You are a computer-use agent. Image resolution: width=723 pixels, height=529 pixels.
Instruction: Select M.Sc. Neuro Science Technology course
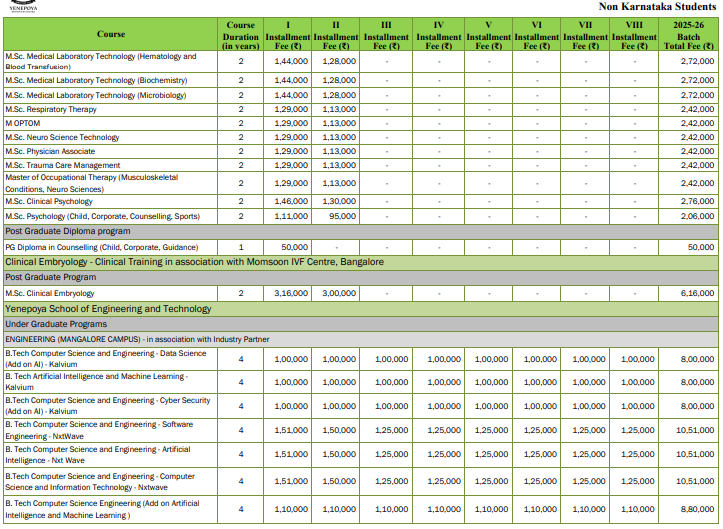[x=62, y=137]
